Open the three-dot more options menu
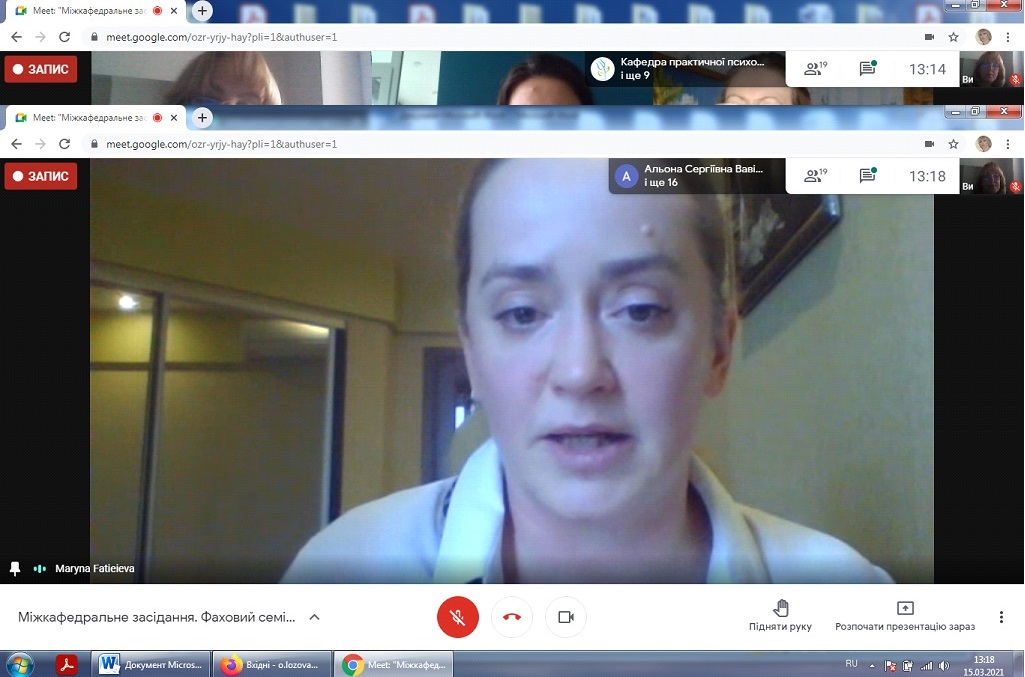This screenshot has width=1025, height=677. point(1001,617)
